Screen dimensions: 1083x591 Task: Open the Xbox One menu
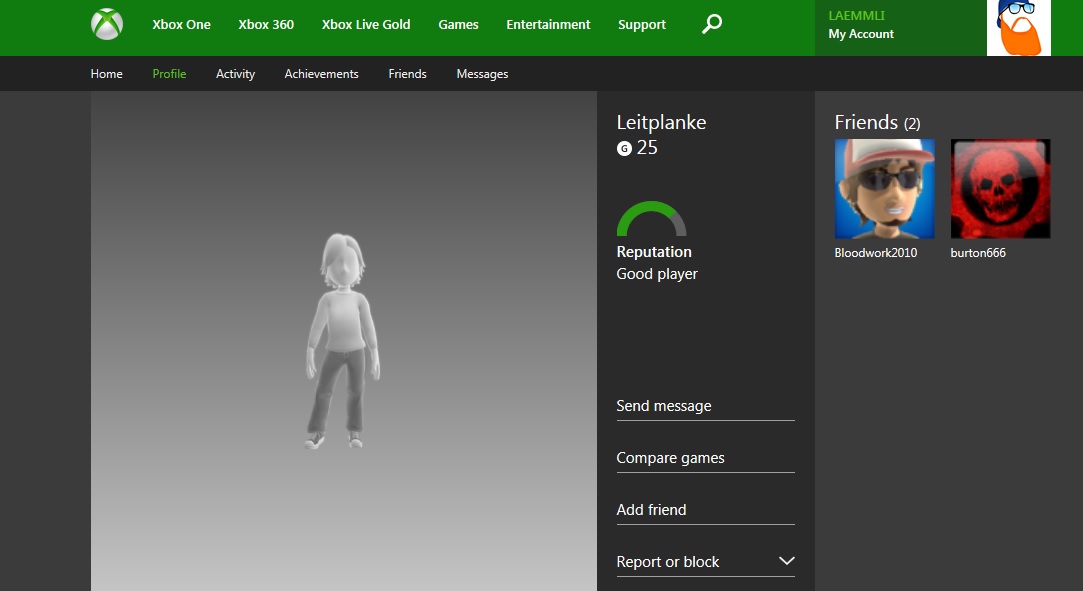(181, 24)
